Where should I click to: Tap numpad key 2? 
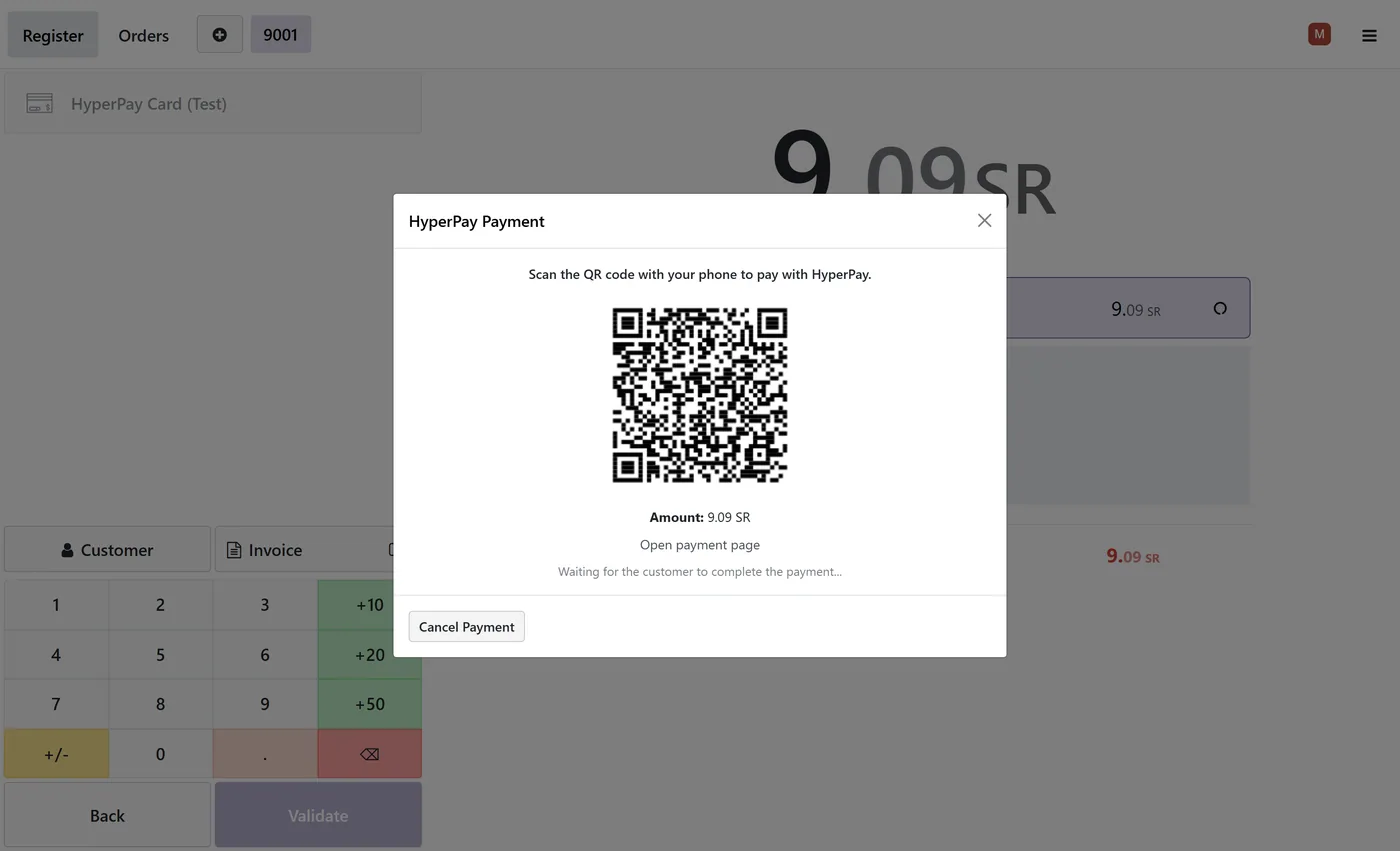[160, 604]
